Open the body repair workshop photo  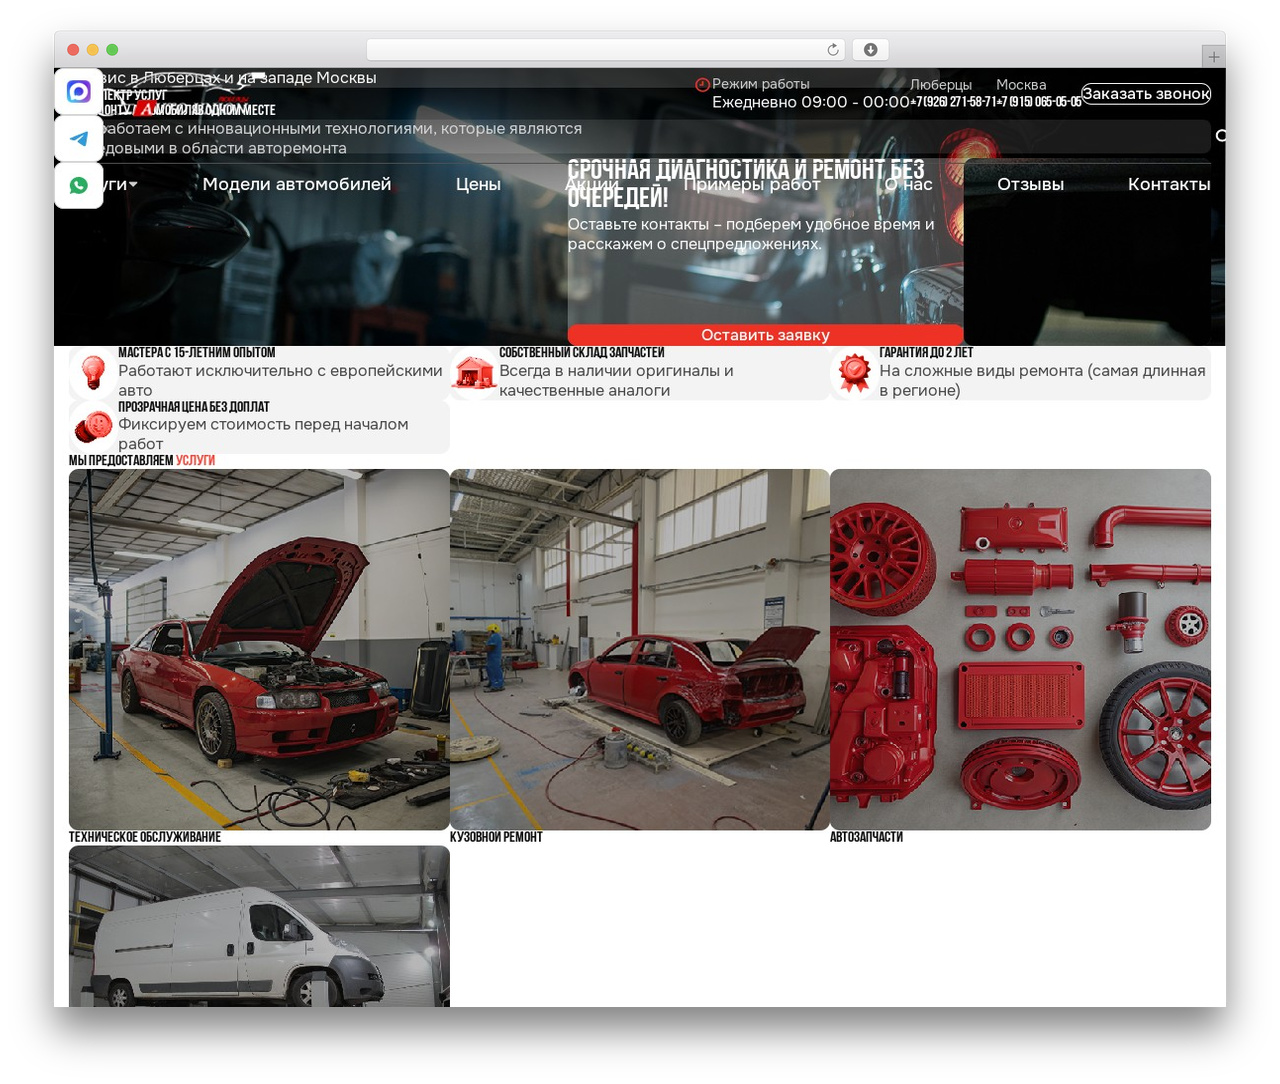pos(640,649)
